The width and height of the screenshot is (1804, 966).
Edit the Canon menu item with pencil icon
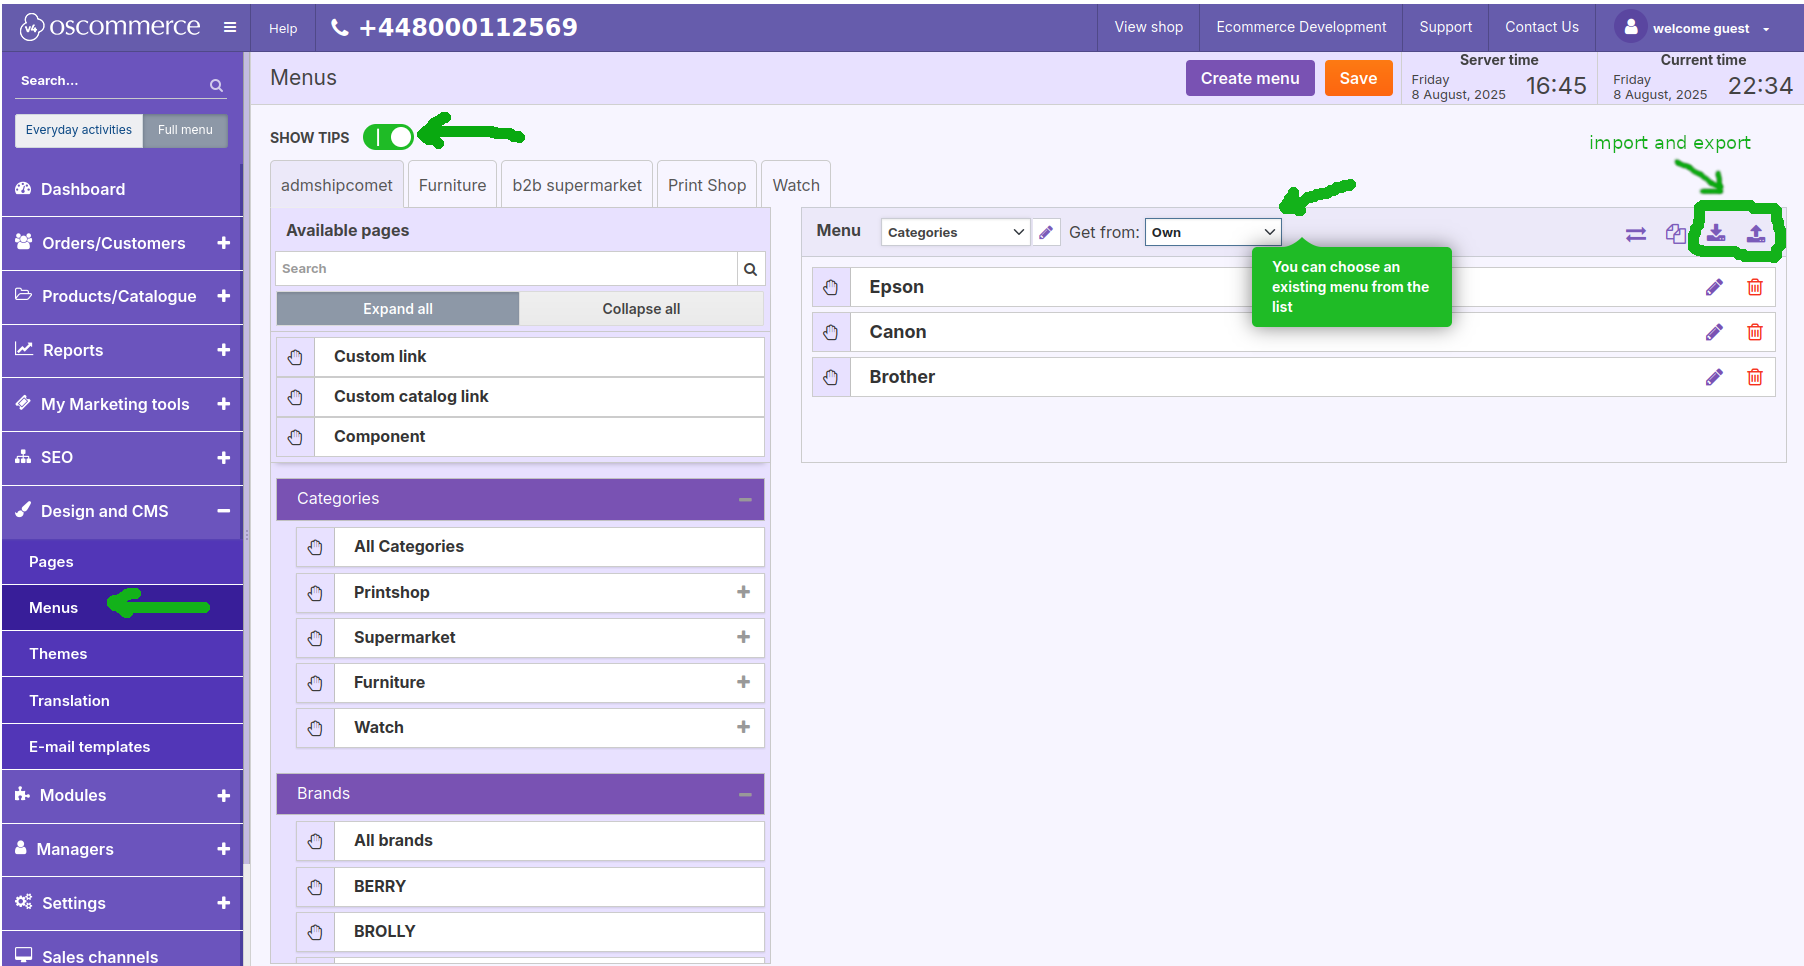(1714, 332)
